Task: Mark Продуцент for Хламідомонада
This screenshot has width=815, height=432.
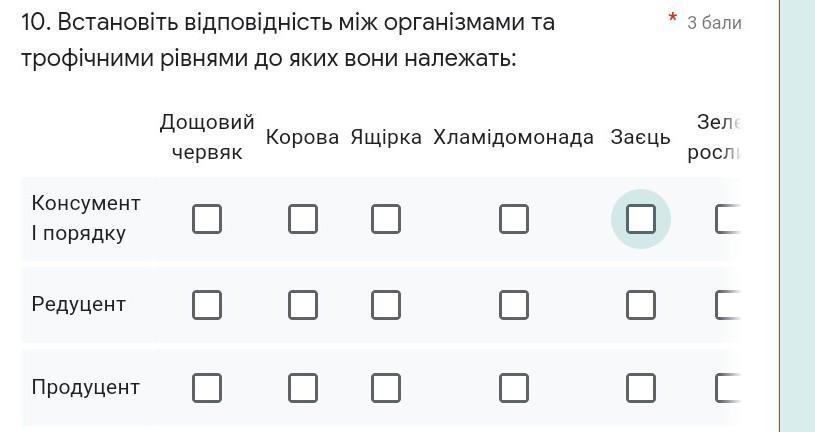Action: 514,387
